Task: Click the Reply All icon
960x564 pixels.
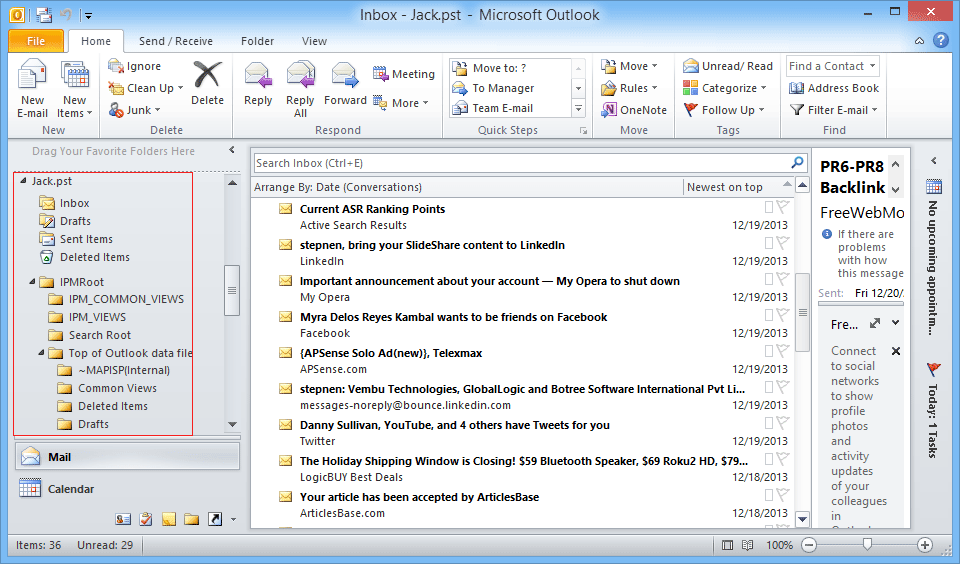Action: [x=300, y=75]
